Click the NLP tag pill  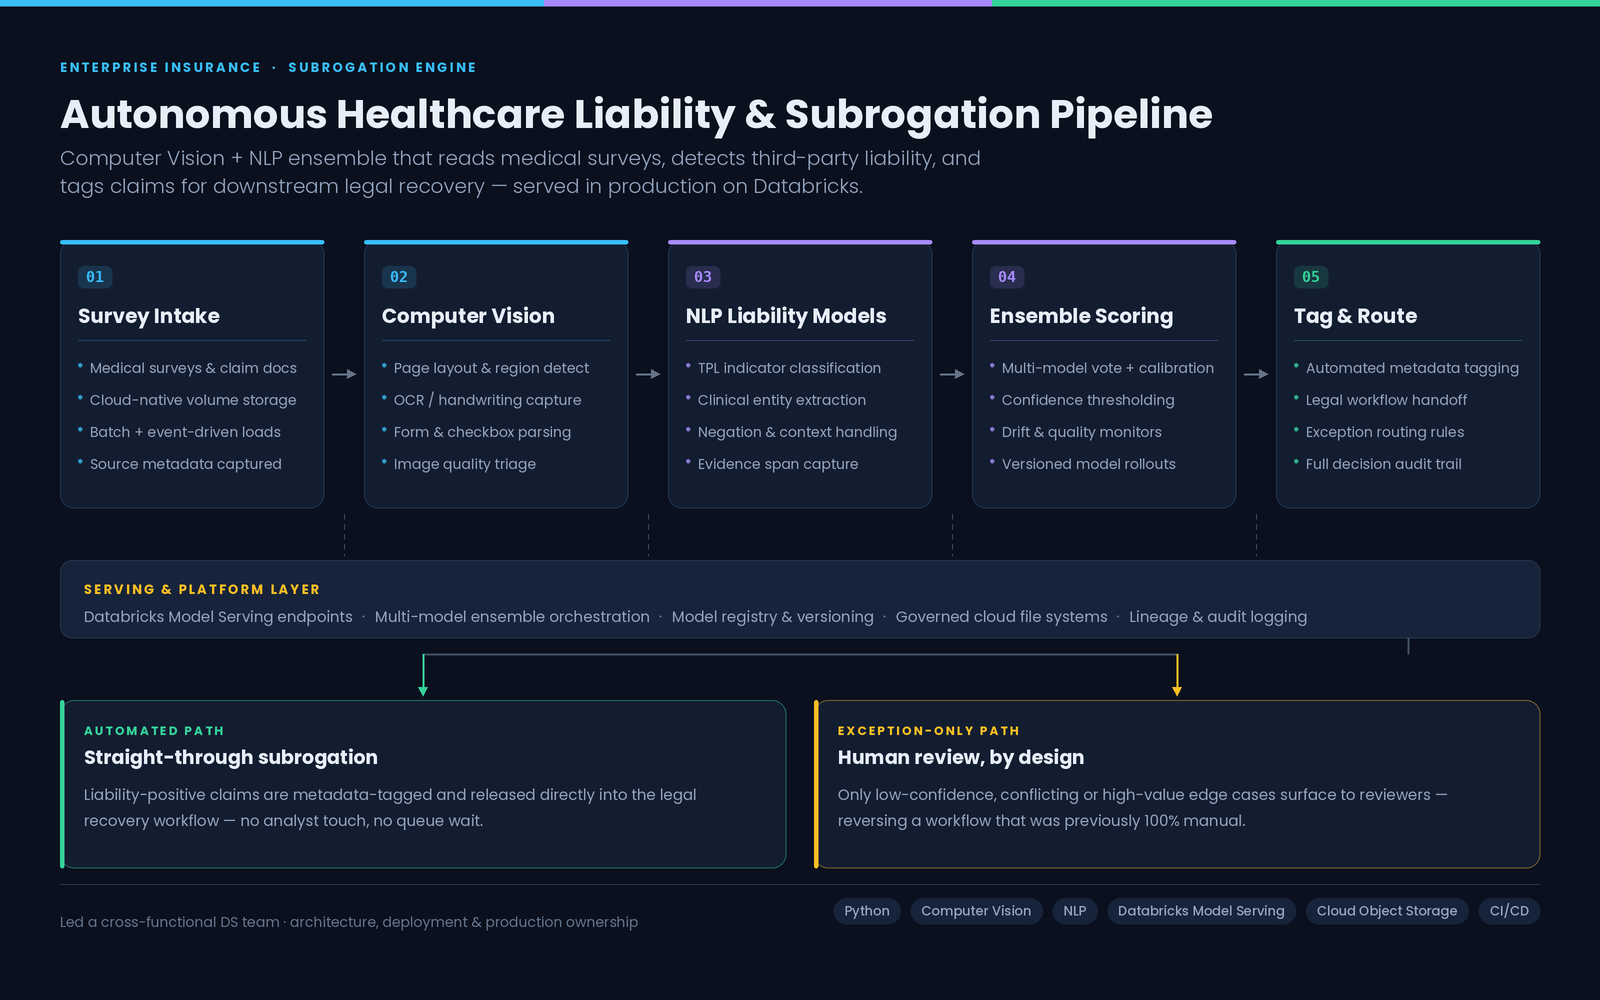pos(1075,911)
